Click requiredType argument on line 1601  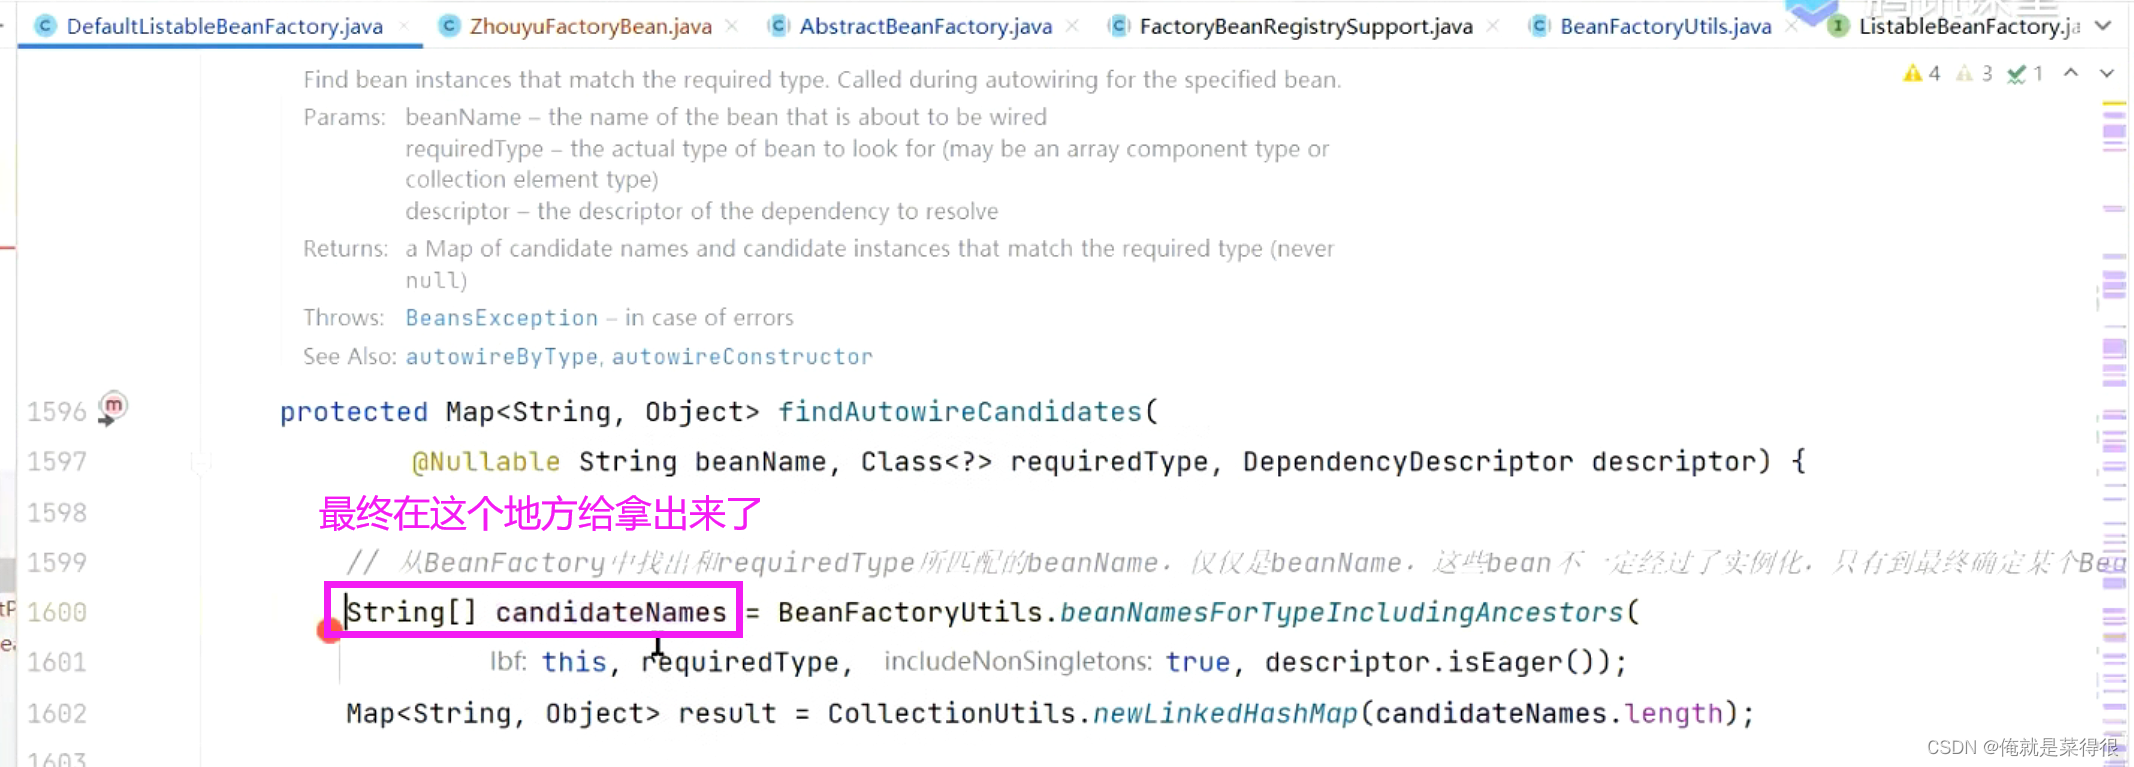pyautogui.click(x=740, y=662)
